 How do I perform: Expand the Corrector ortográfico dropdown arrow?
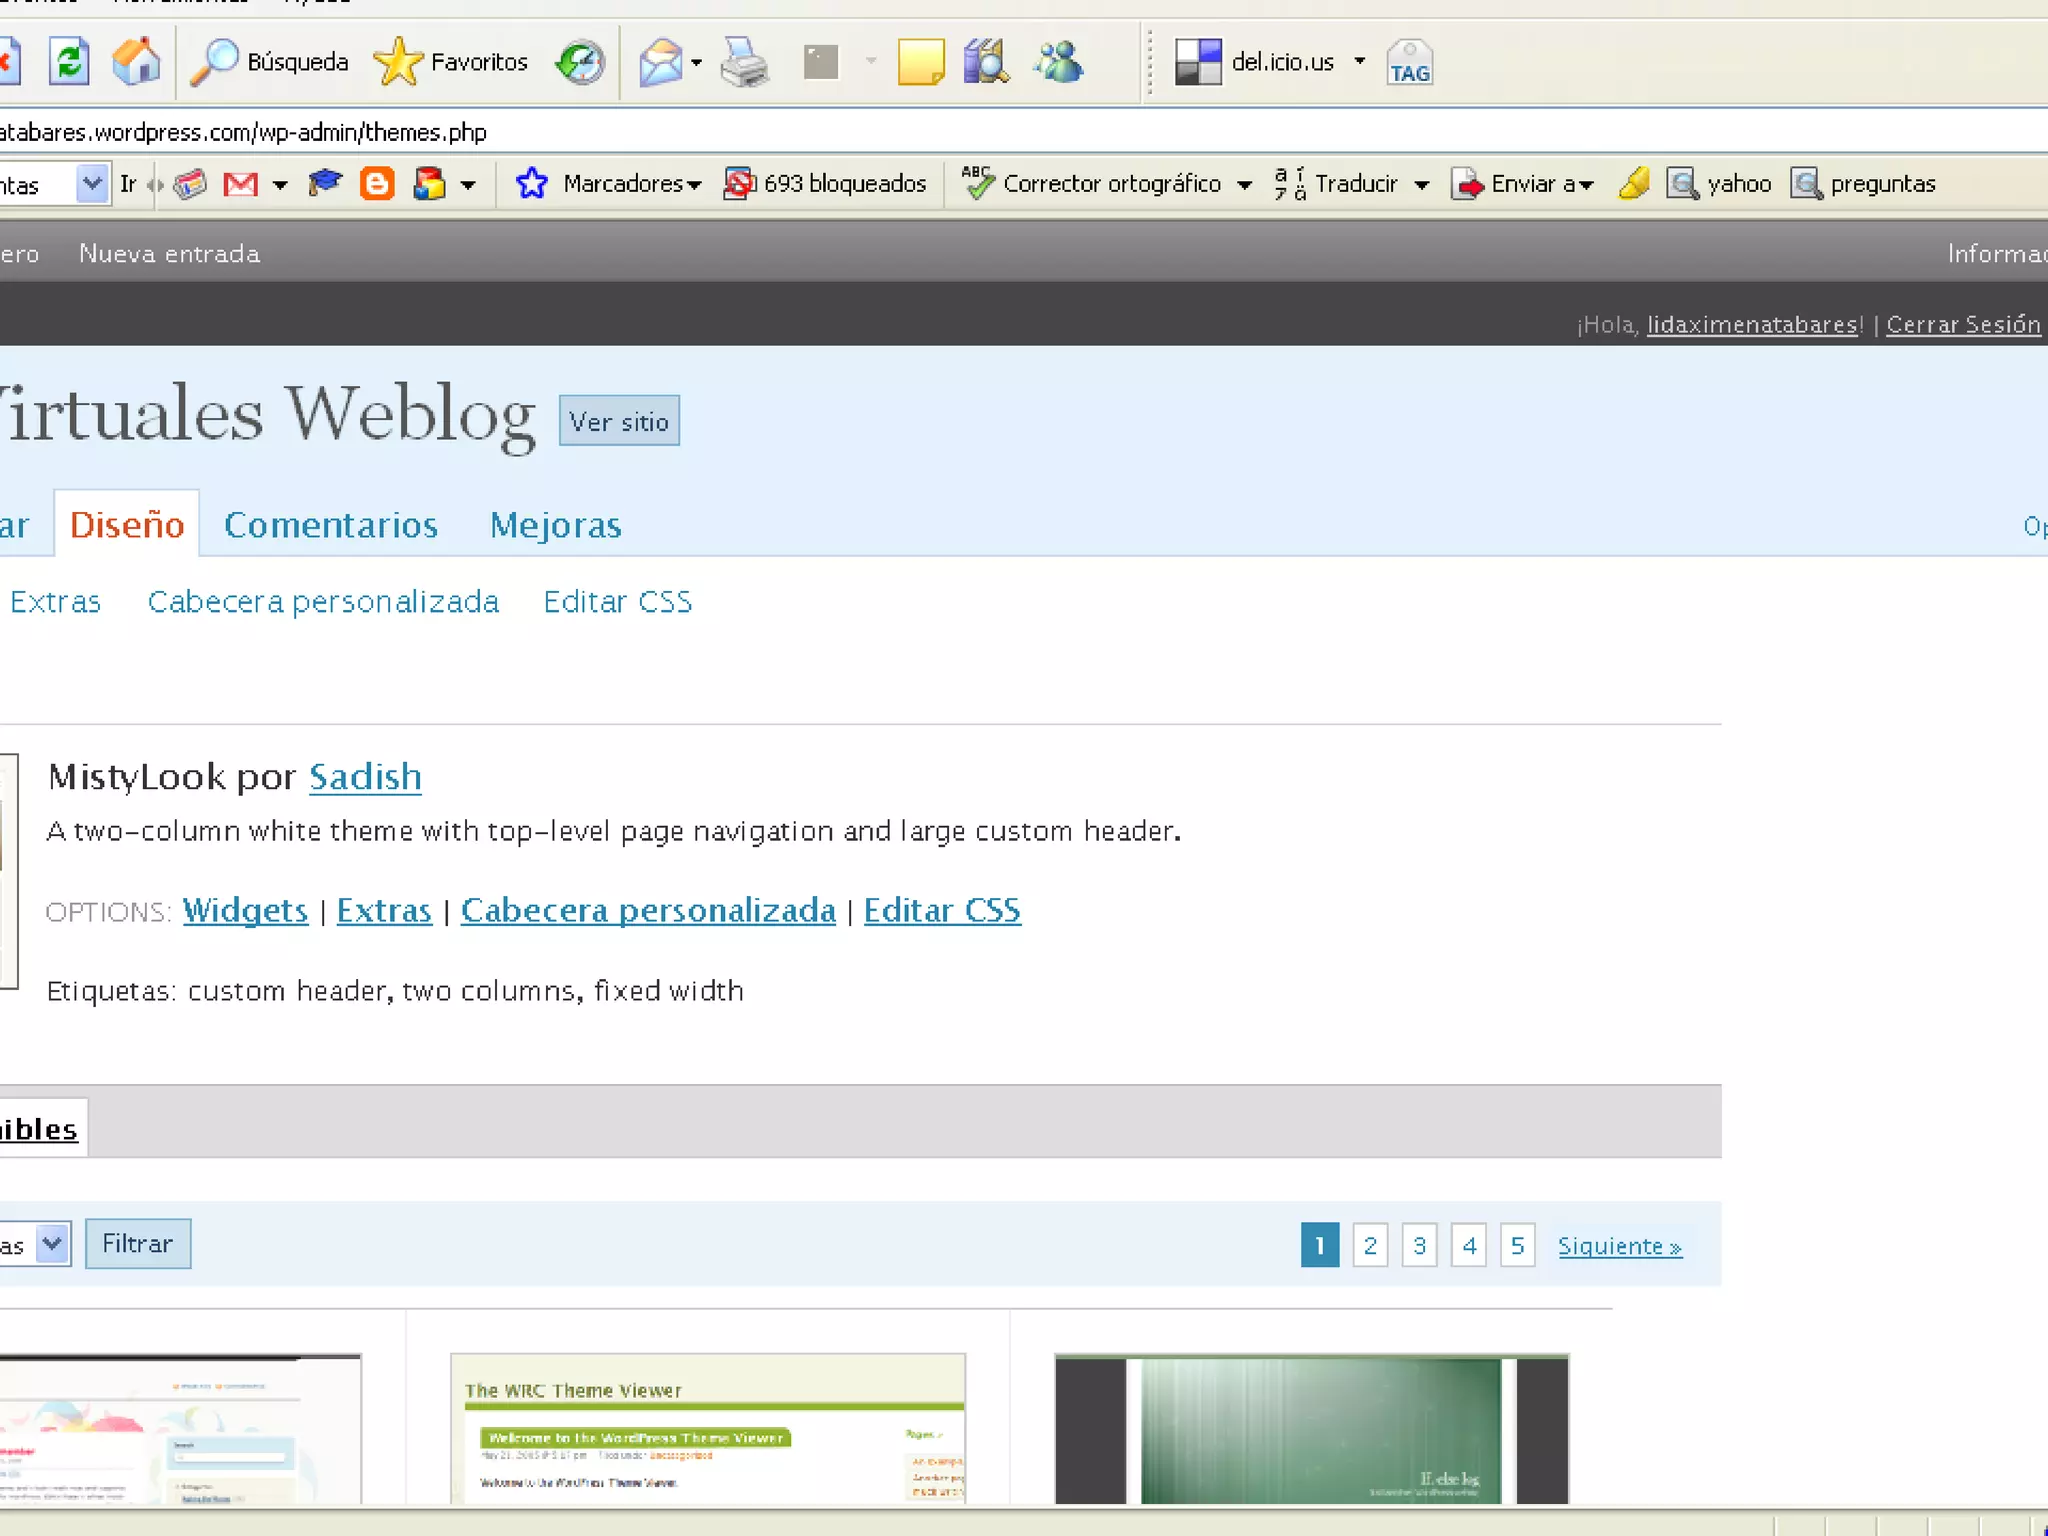pos(1244,185)
